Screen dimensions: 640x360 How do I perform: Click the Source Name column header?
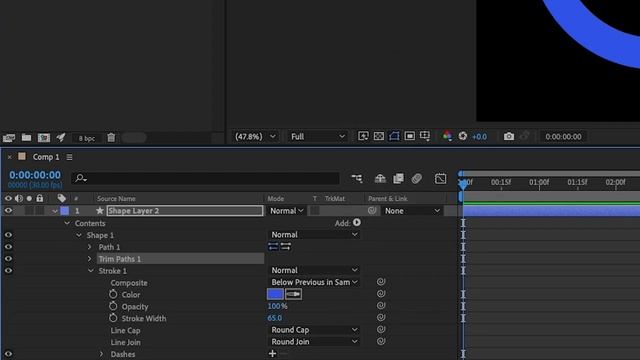tap(116, 199)
